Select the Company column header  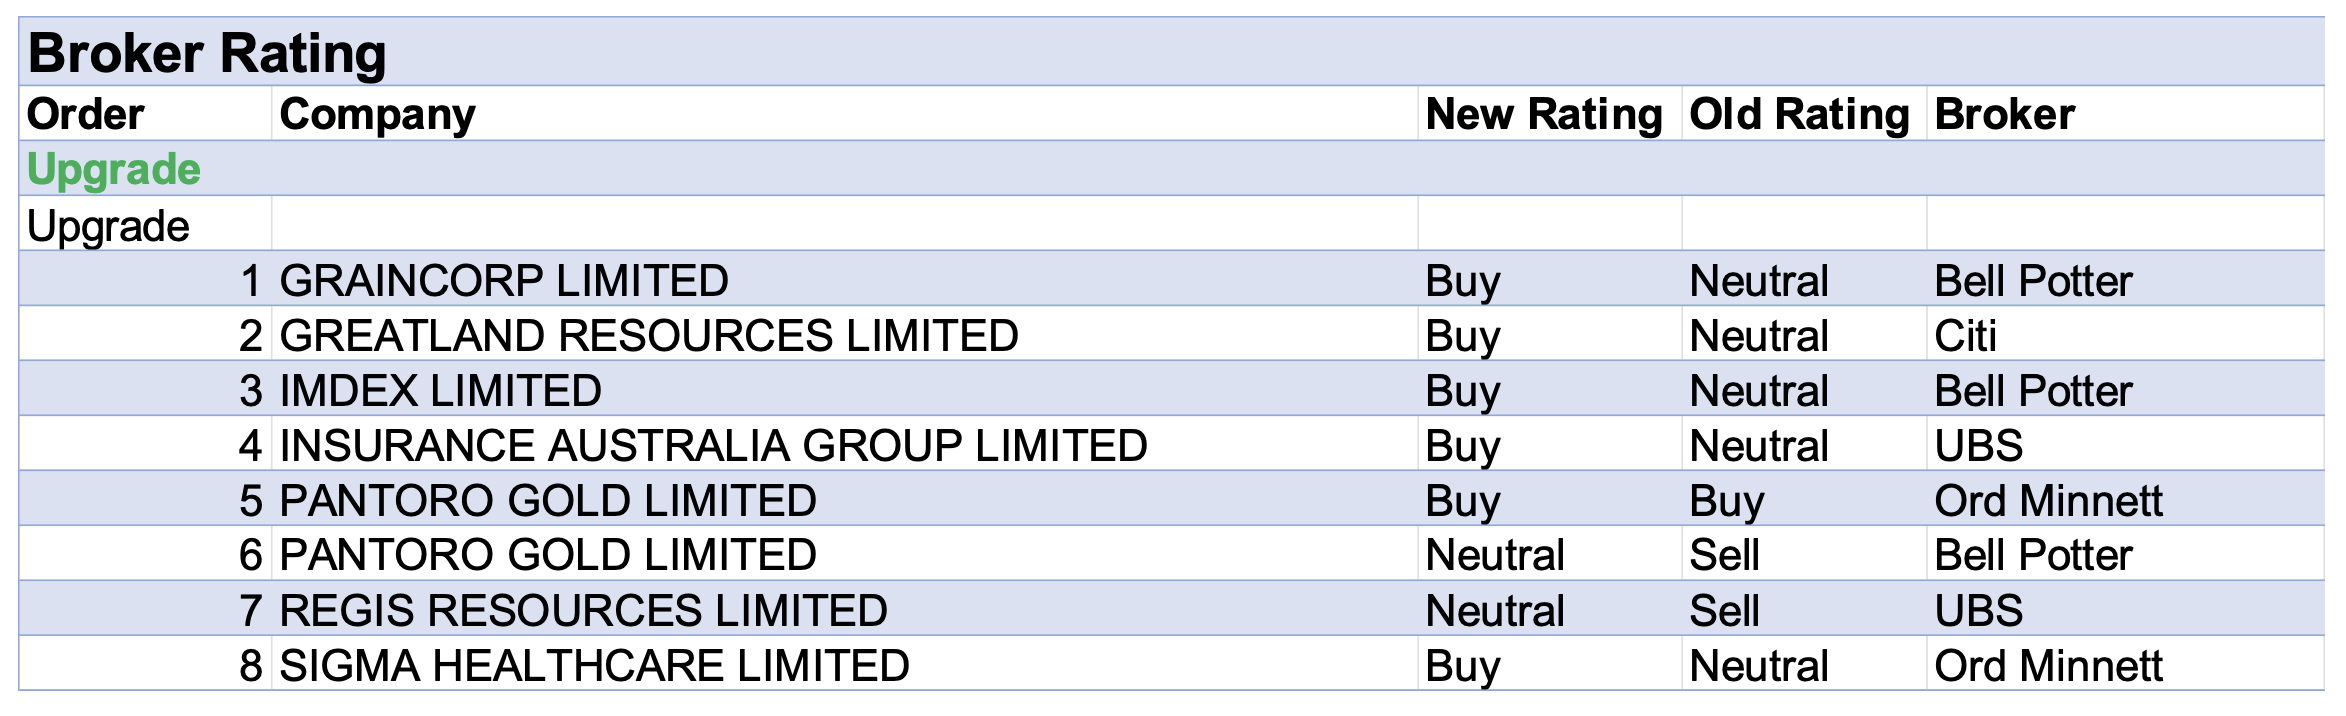[377, 114]
